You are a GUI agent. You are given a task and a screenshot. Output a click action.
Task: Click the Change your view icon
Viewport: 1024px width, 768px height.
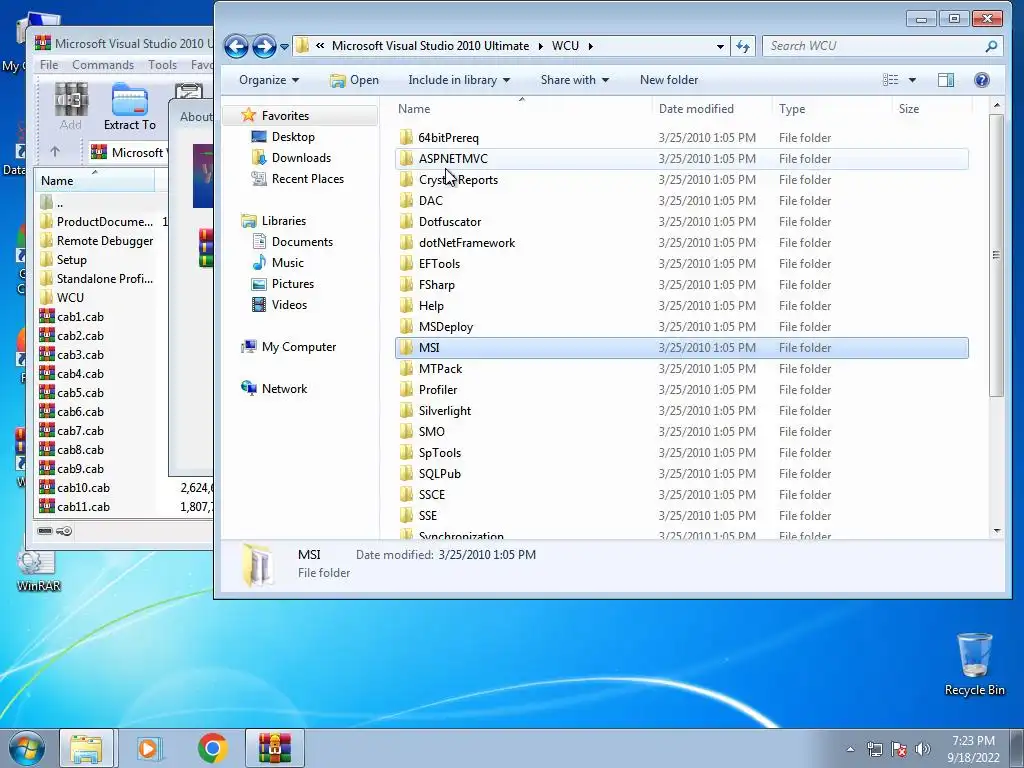(891, 80)
